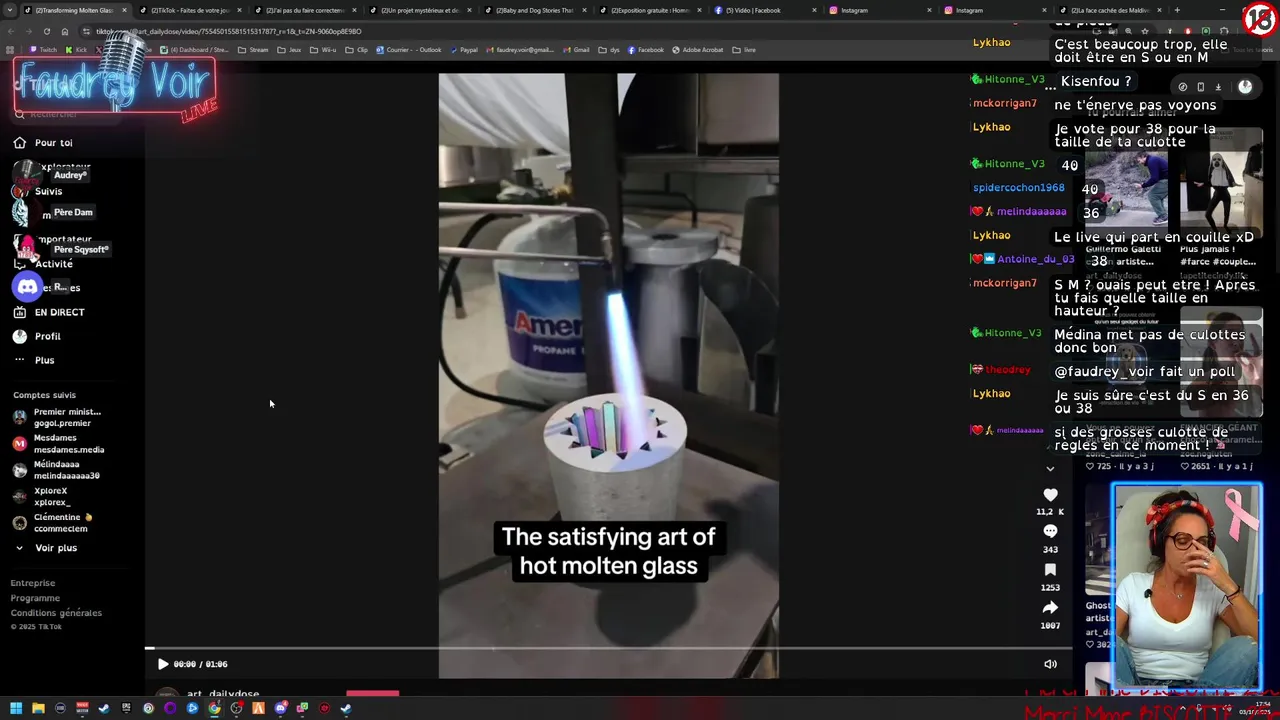Mute the video with the speaker icon
This screenshot has height=720, width=1280.
pyautogui.click(x=1050, y=664)
